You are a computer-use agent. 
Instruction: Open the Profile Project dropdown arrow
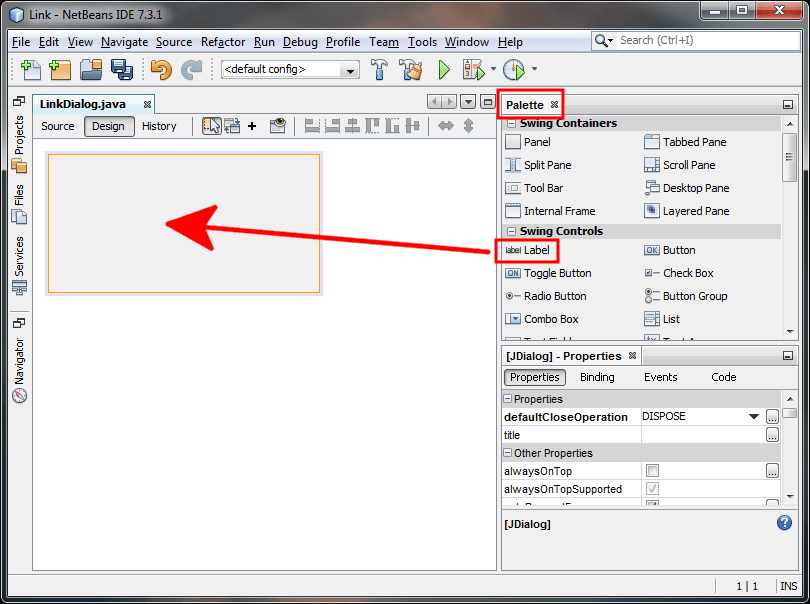(535, 69)
